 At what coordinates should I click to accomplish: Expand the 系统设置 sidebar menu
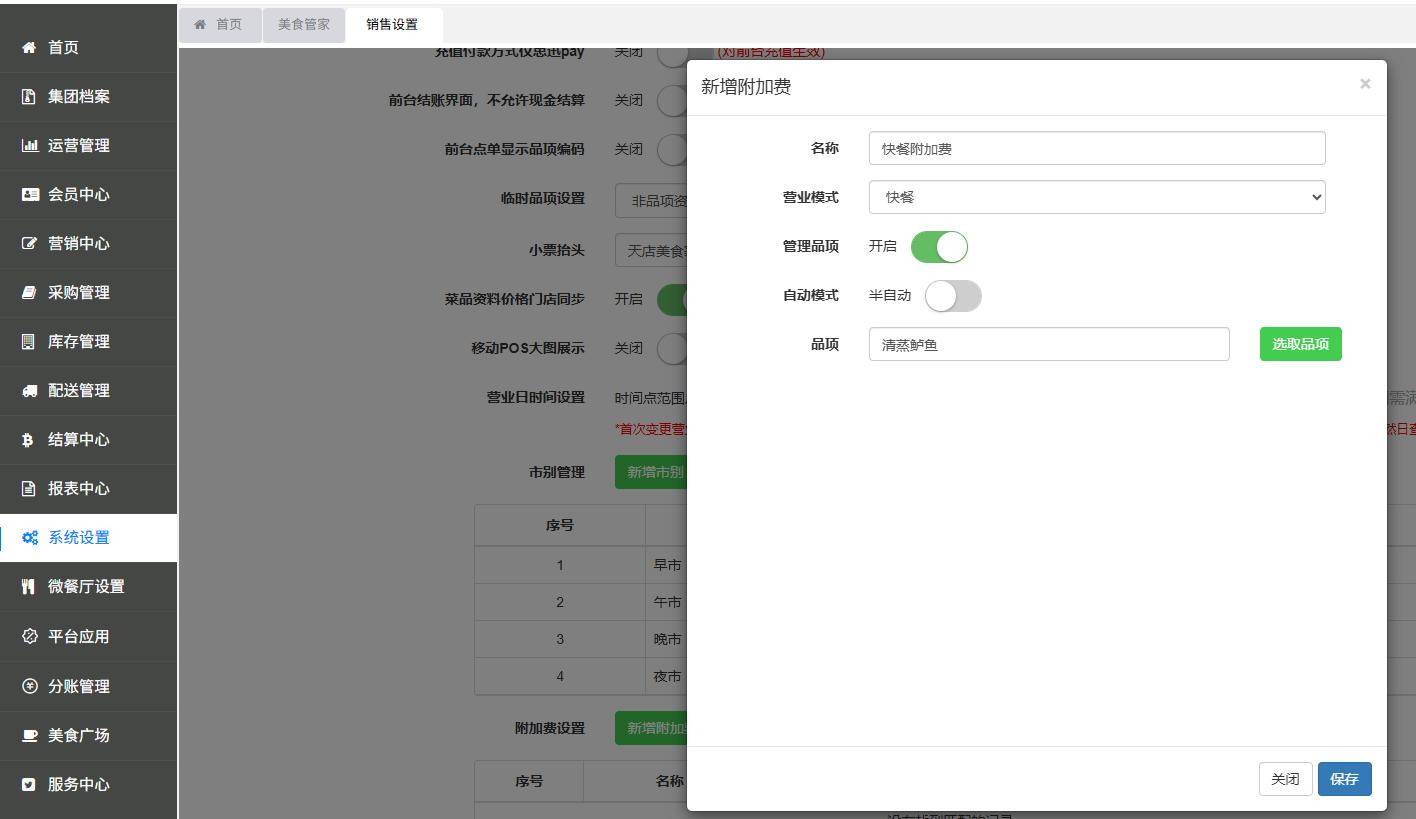89,537
